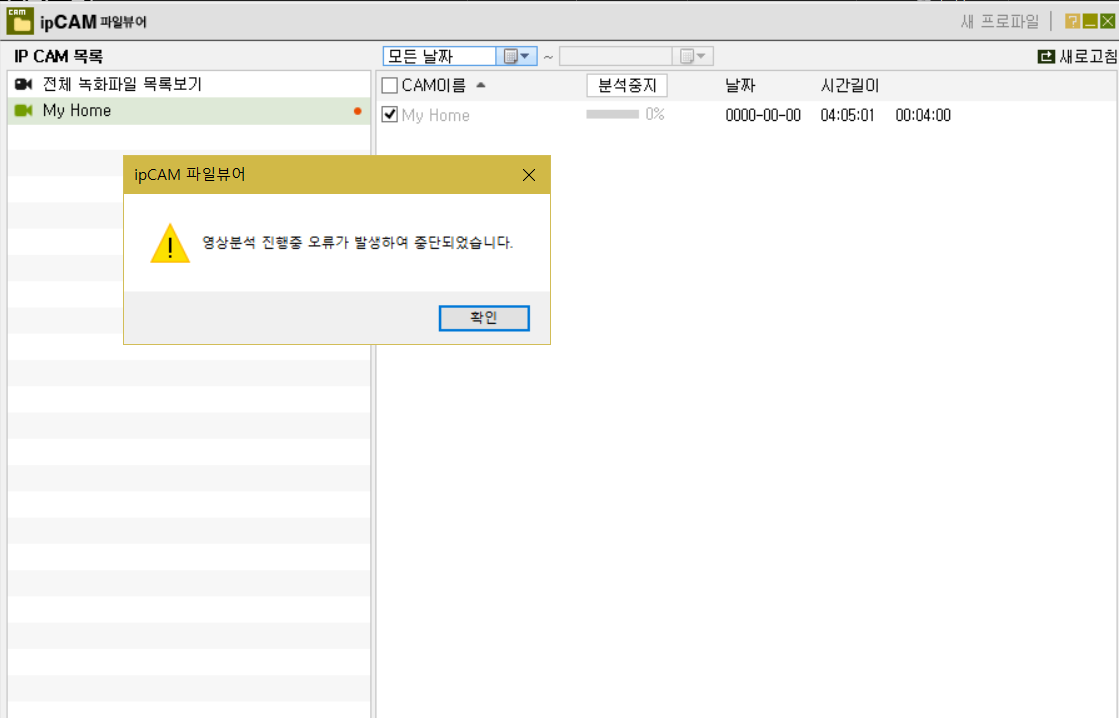Click the orange status dot on My Home
The width and height of the screenshot is (1119, 718).
click(x=358, y=111)
